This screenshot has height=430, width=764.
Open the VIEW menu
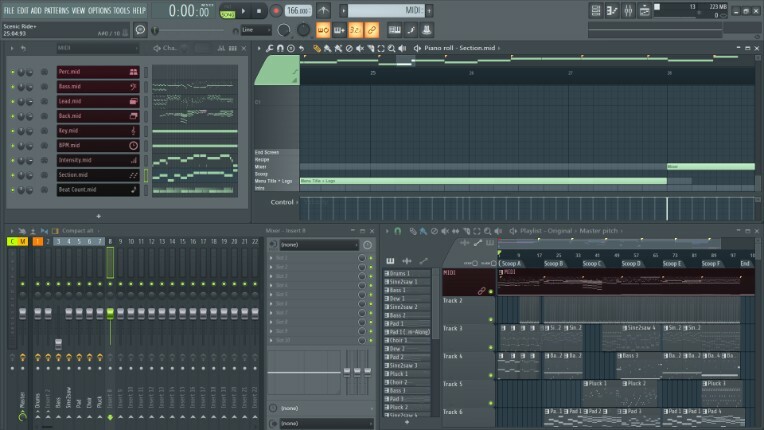(x=78, y=10)
